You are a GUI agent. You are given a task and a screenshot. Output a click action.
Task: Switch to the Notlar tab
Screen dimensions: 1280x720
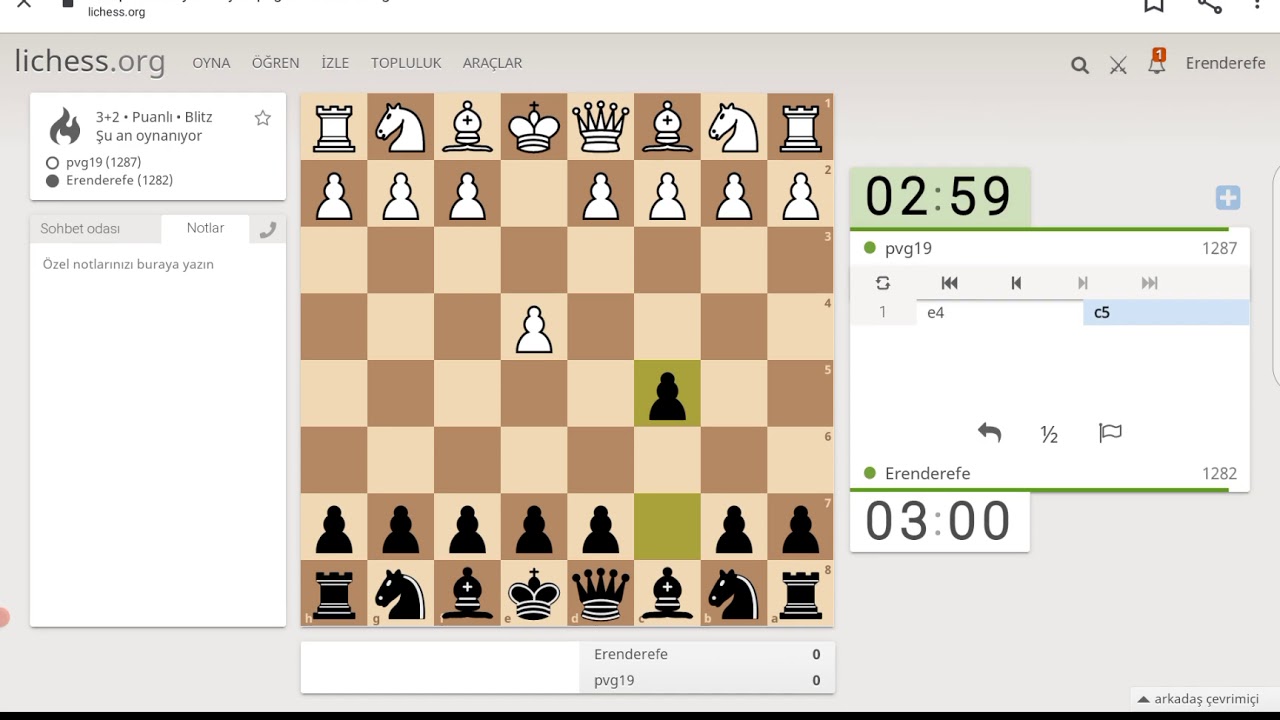click(205, 228)
